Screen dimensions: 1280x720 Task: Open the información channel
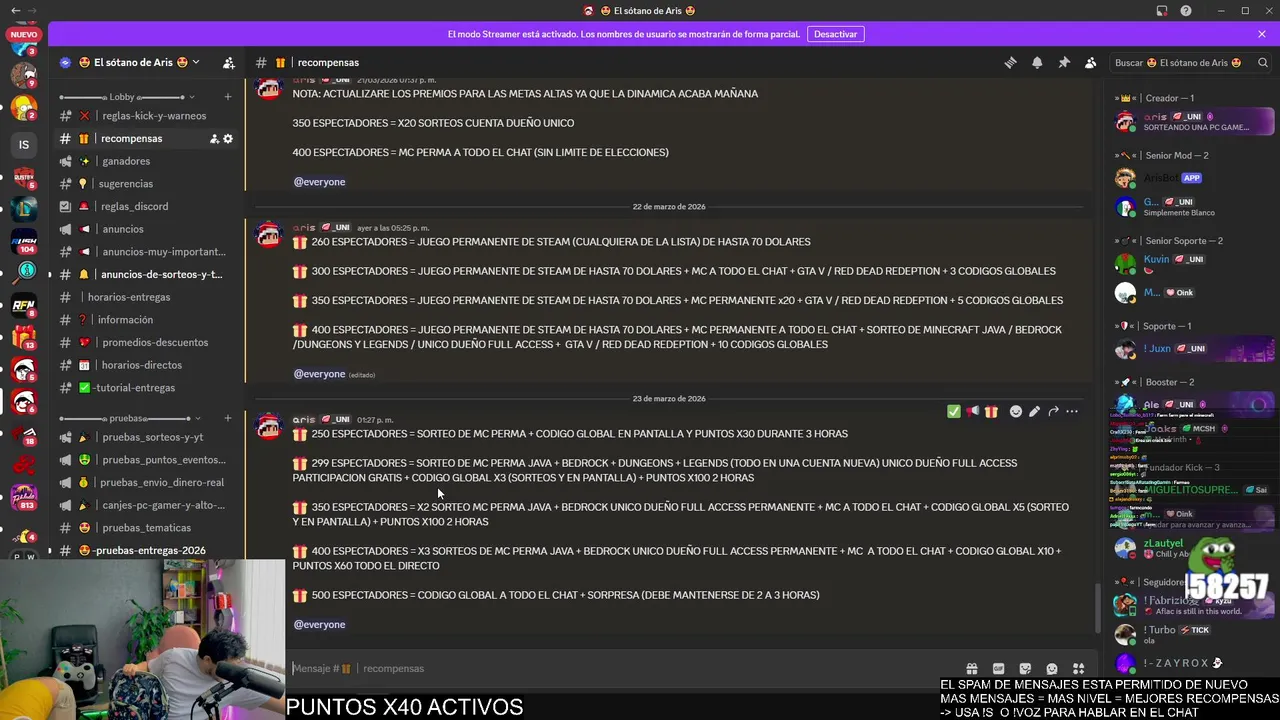tap(147, 320)
